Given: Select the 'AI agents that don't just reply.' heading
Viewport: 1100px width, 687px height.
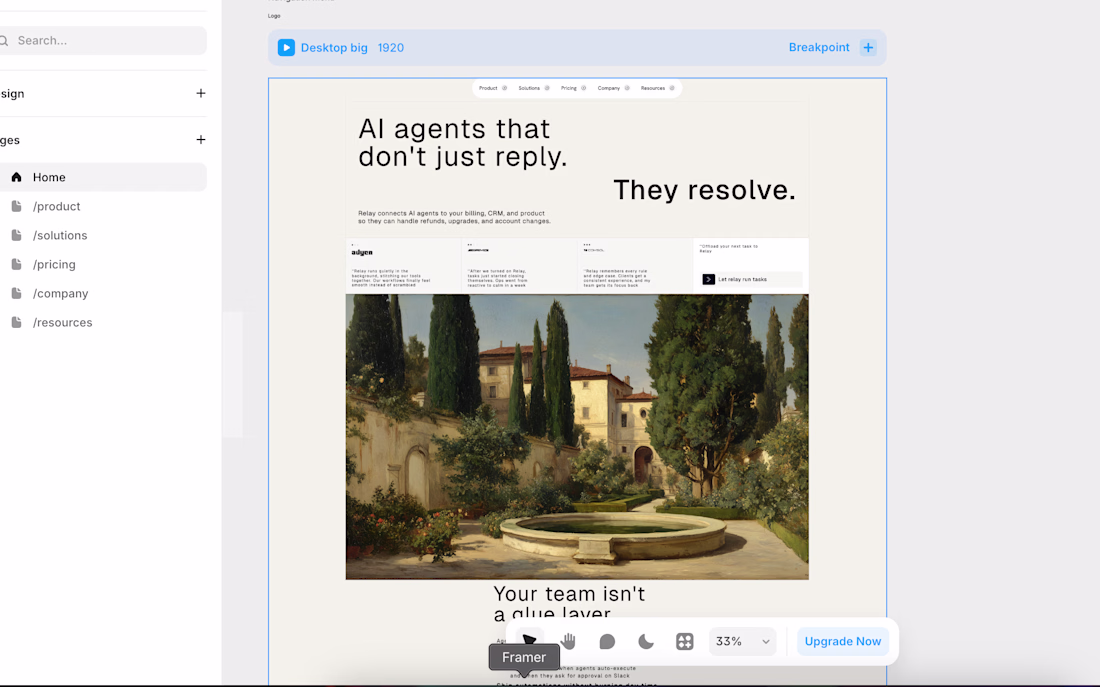Looking at the screenshot, I should pos(463,142).
